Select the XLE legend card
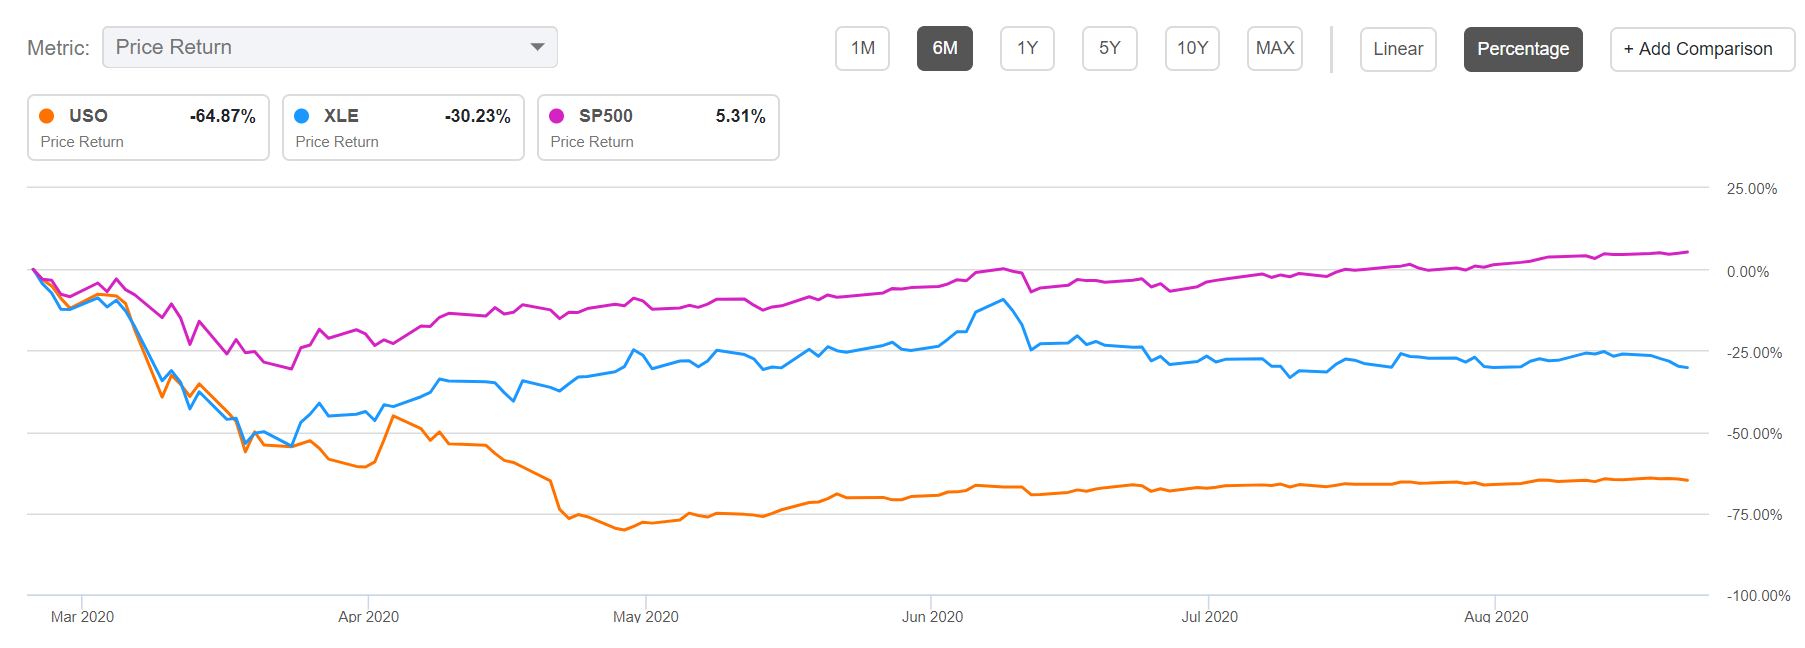Viewport: 1805px width, 648px height. tap(403, 127)
